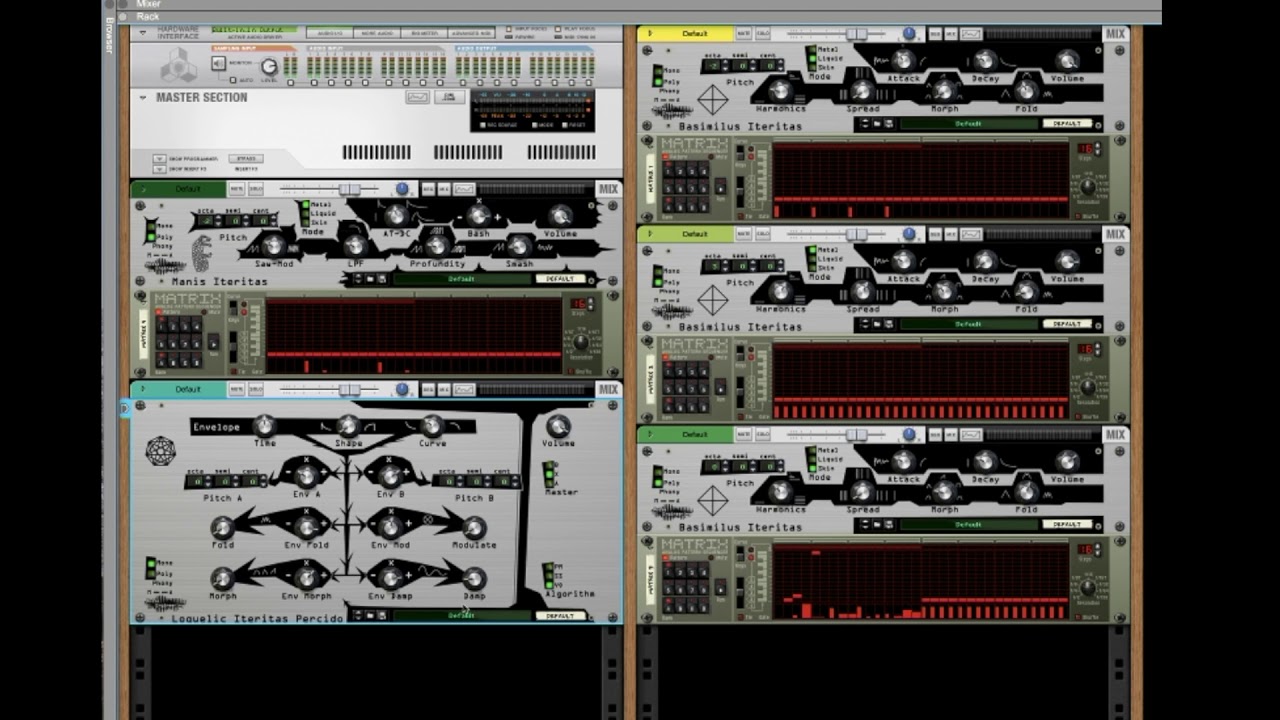Image resolution: width=1280 pixels, height=720 pixels.
Task: Click top Basimilus Iteritas Harmonics knob
Action: (780, 91)
